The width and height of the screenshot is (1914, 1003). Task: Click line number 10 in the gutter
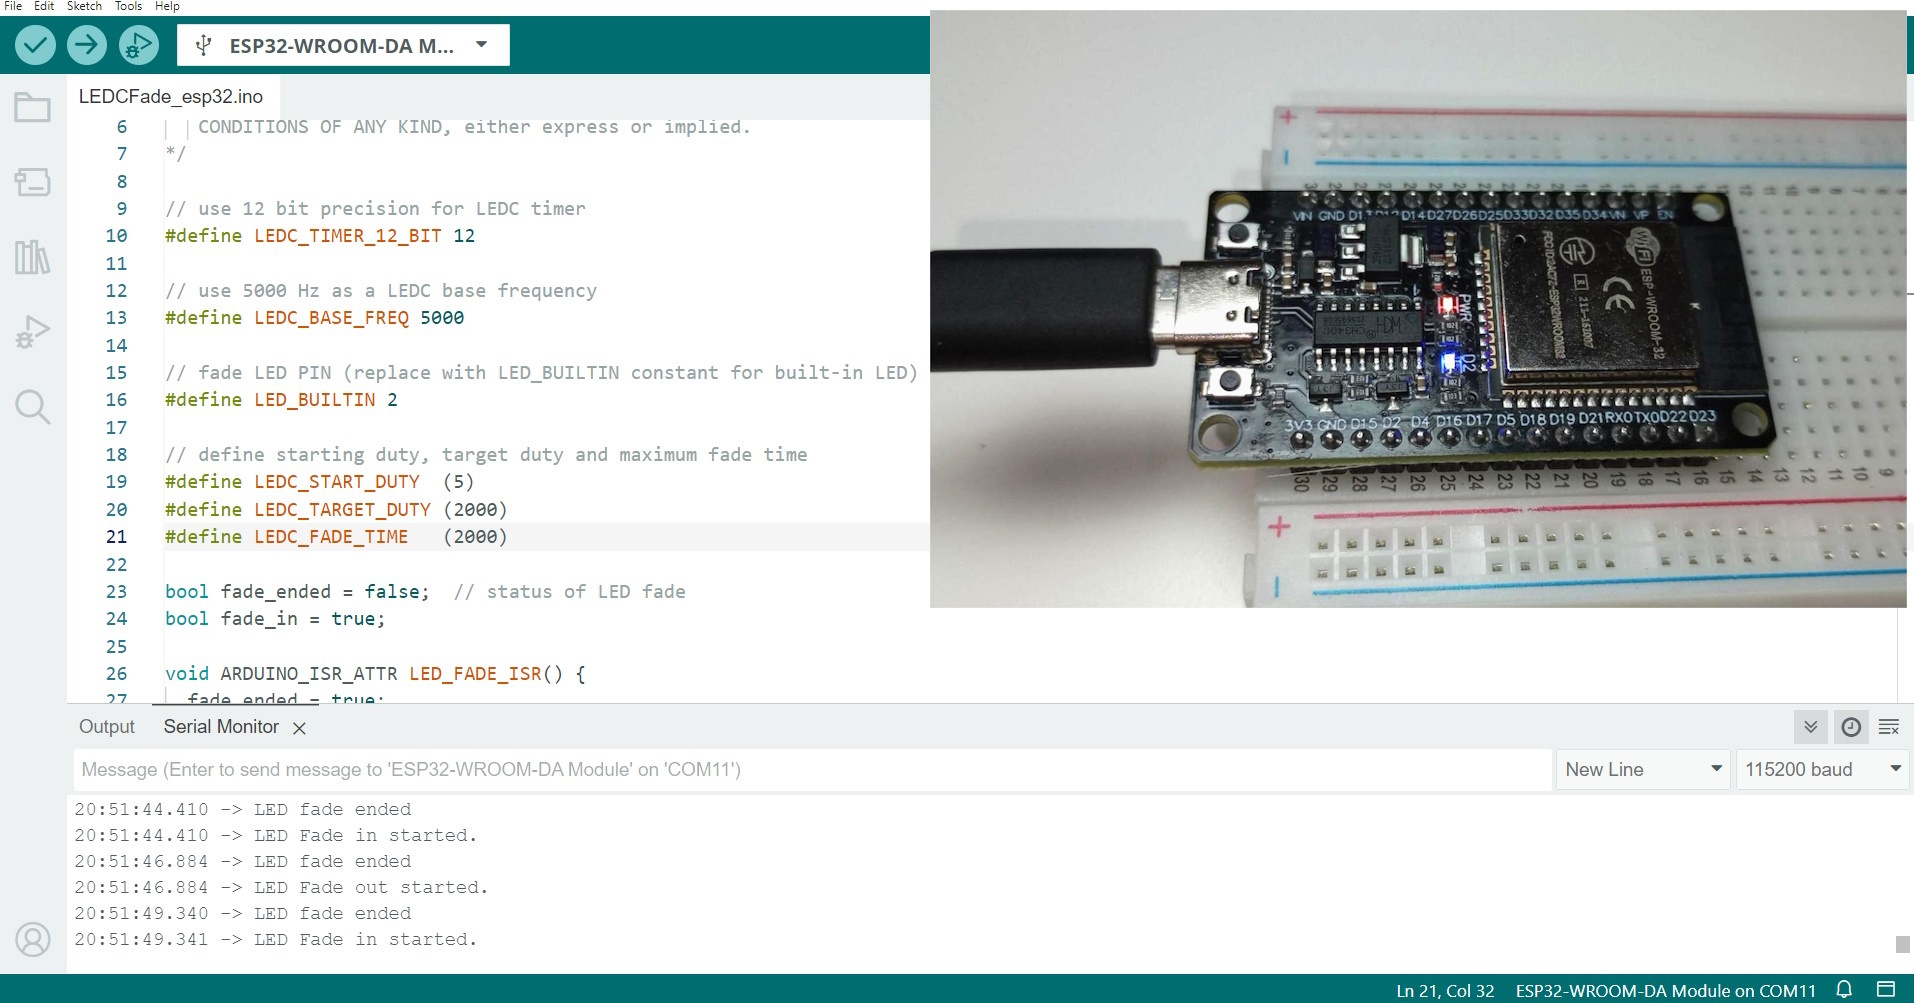point(116,236)
